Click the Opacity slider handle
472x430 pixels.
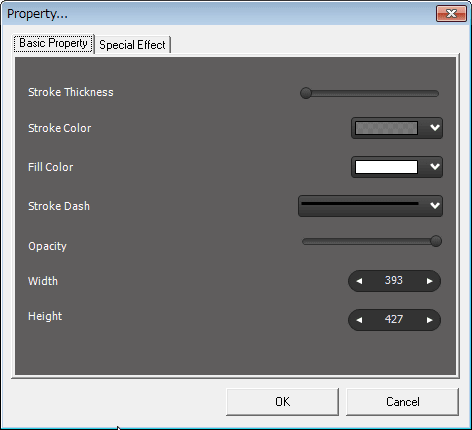tap(436, 241)
